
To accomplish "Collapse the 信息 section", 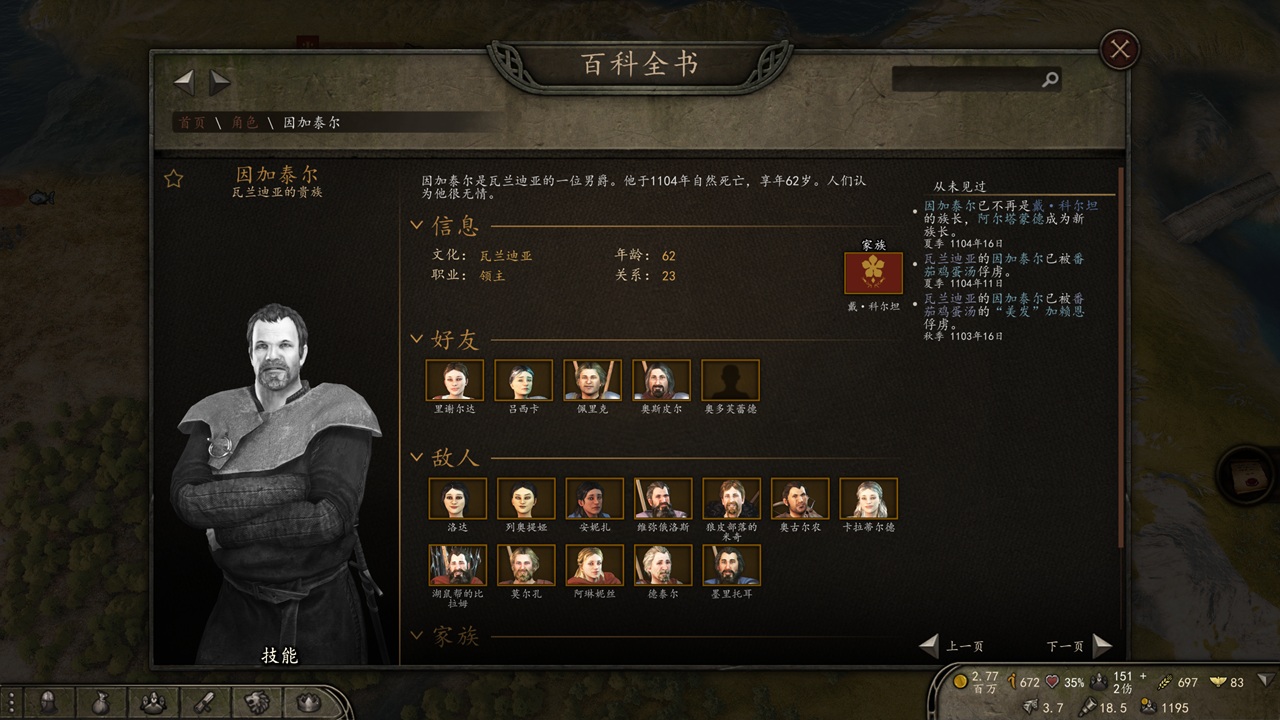I will 417,225.
